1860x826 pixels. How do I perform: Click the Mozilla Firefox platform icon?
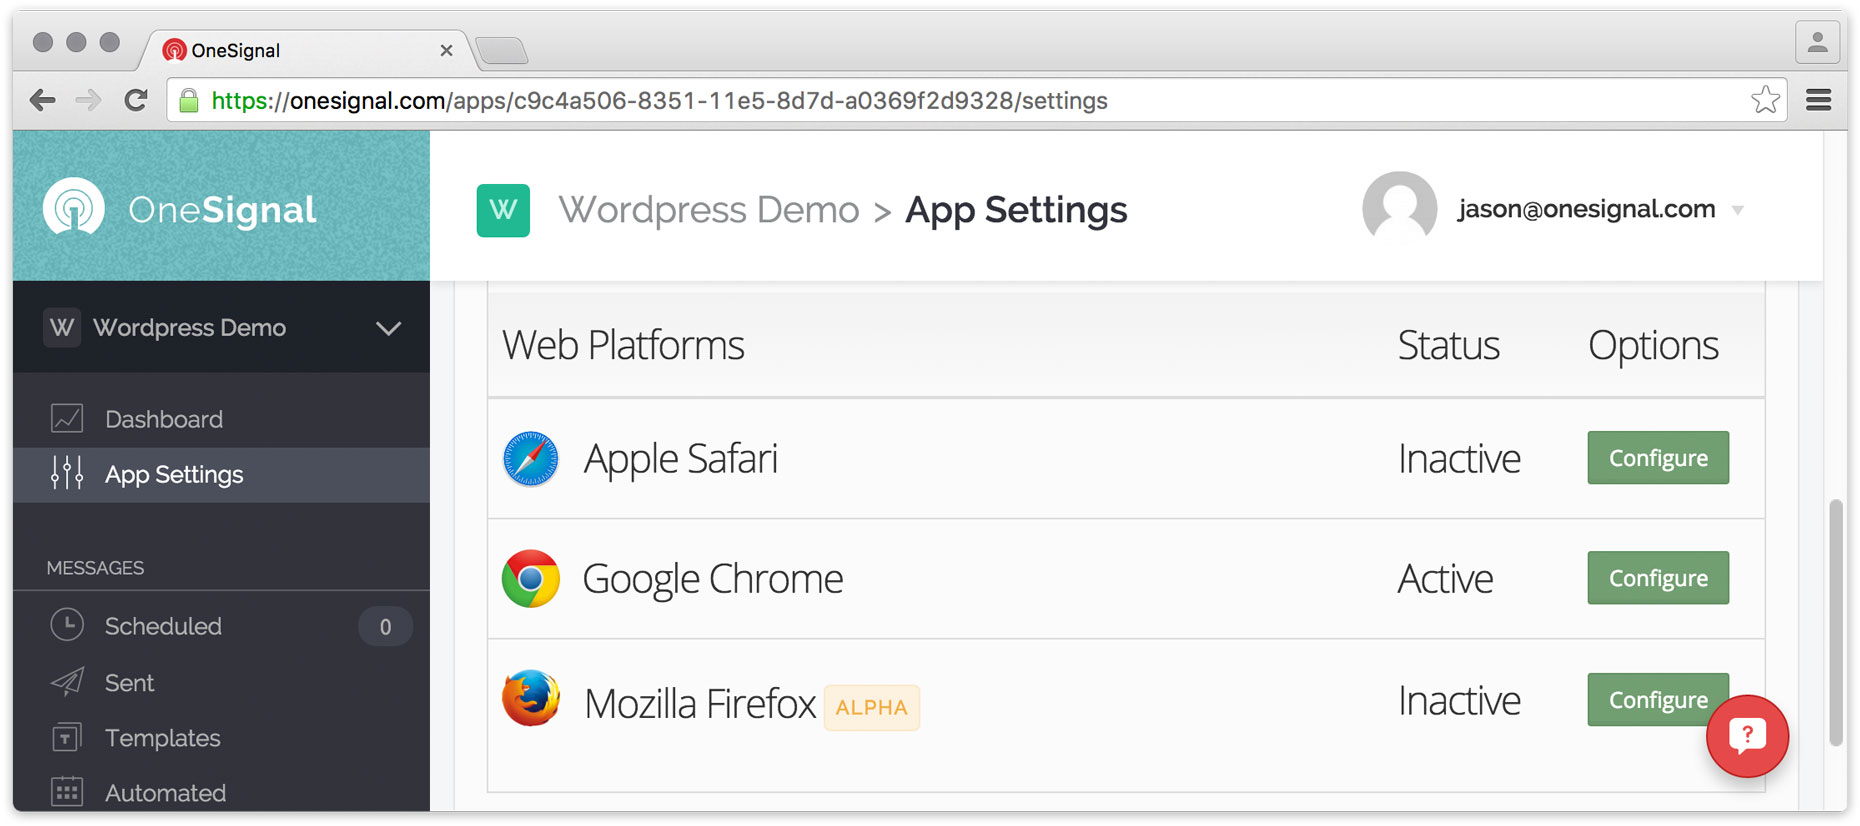(530, 699)
